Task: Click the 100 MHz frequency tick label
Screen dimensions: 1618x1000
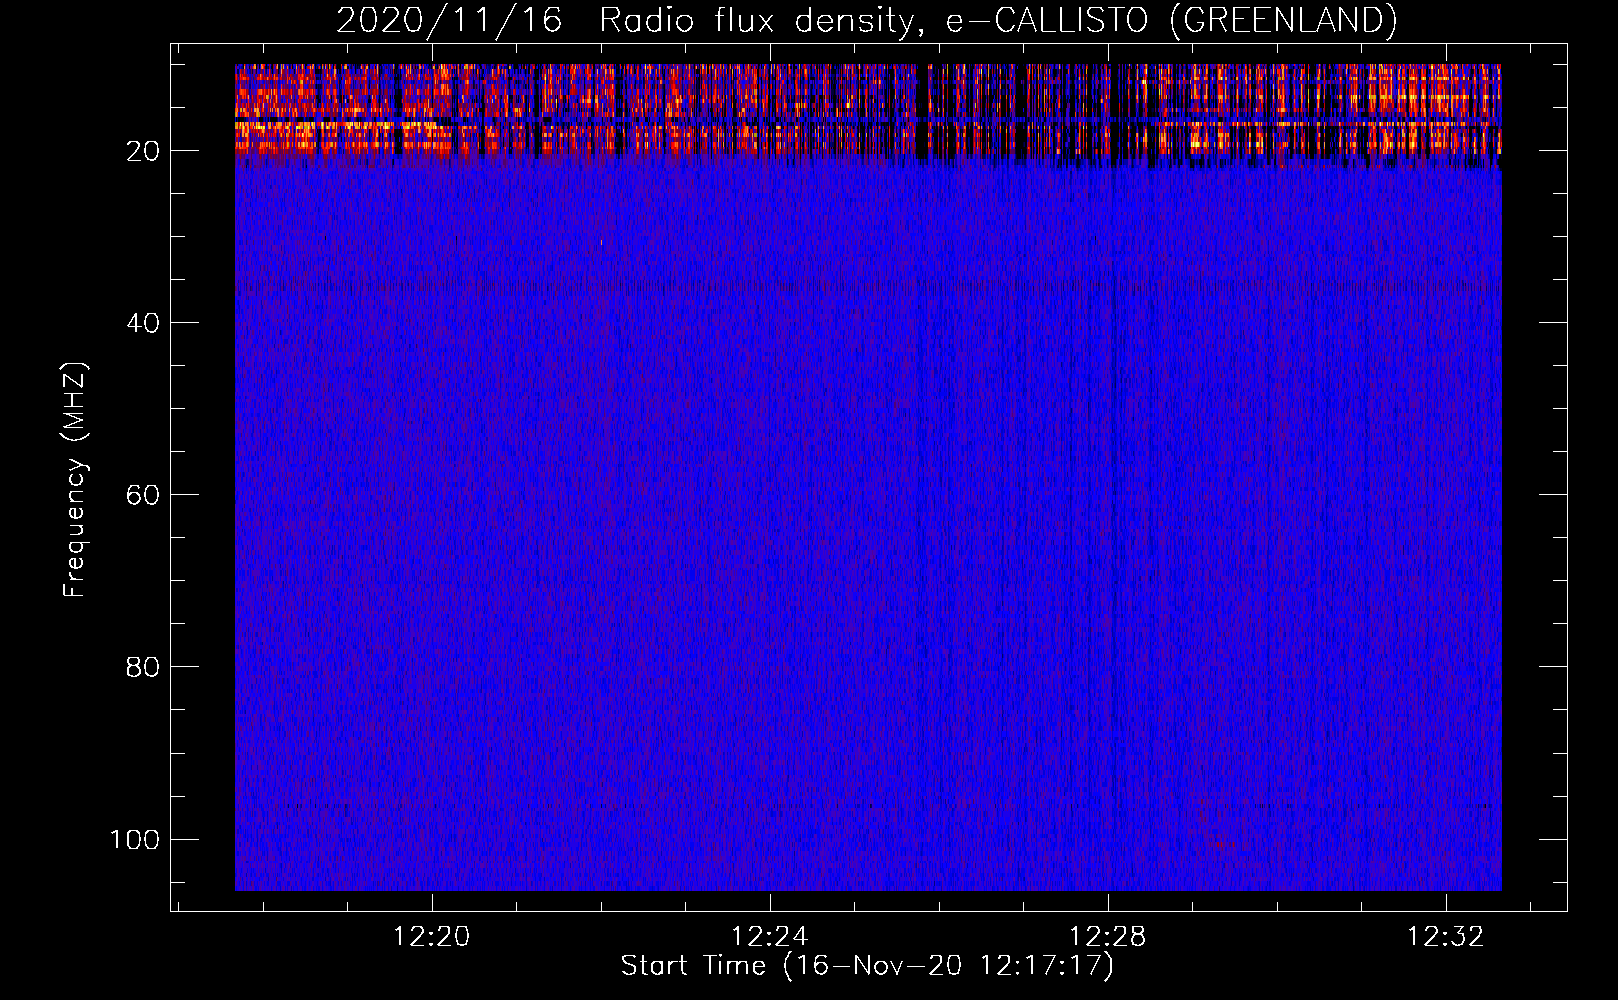Action: pos(135,839)
